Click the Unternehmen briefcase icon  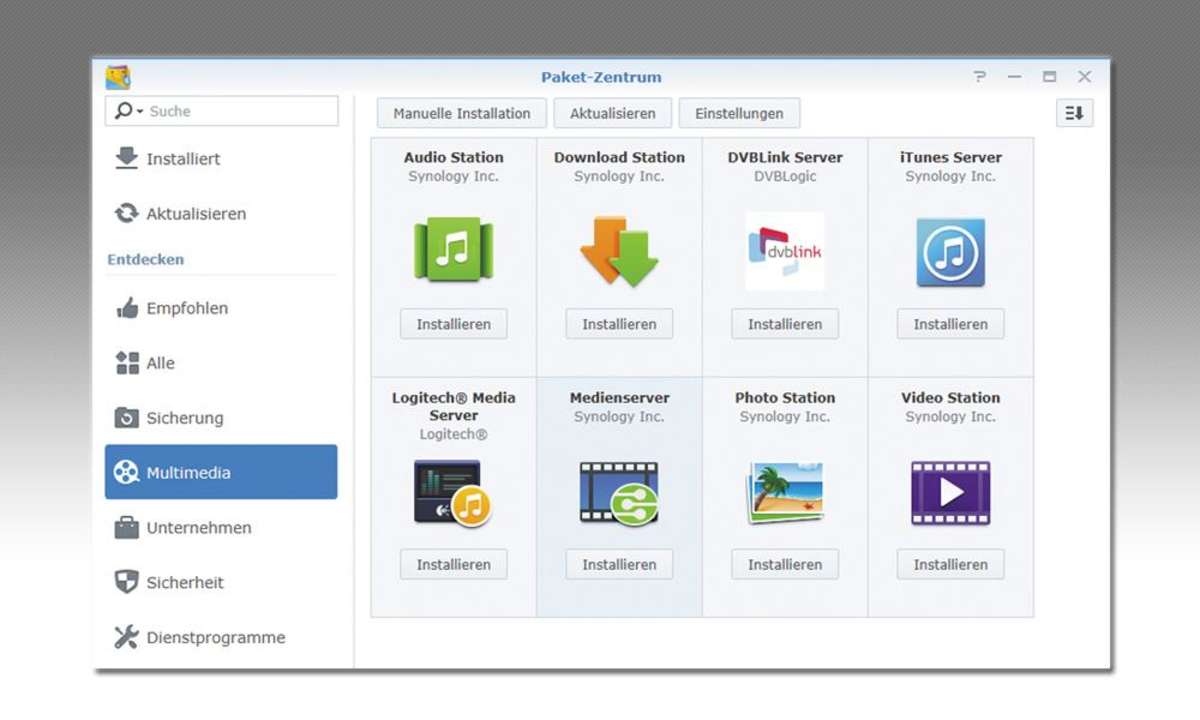click(127, 527)
